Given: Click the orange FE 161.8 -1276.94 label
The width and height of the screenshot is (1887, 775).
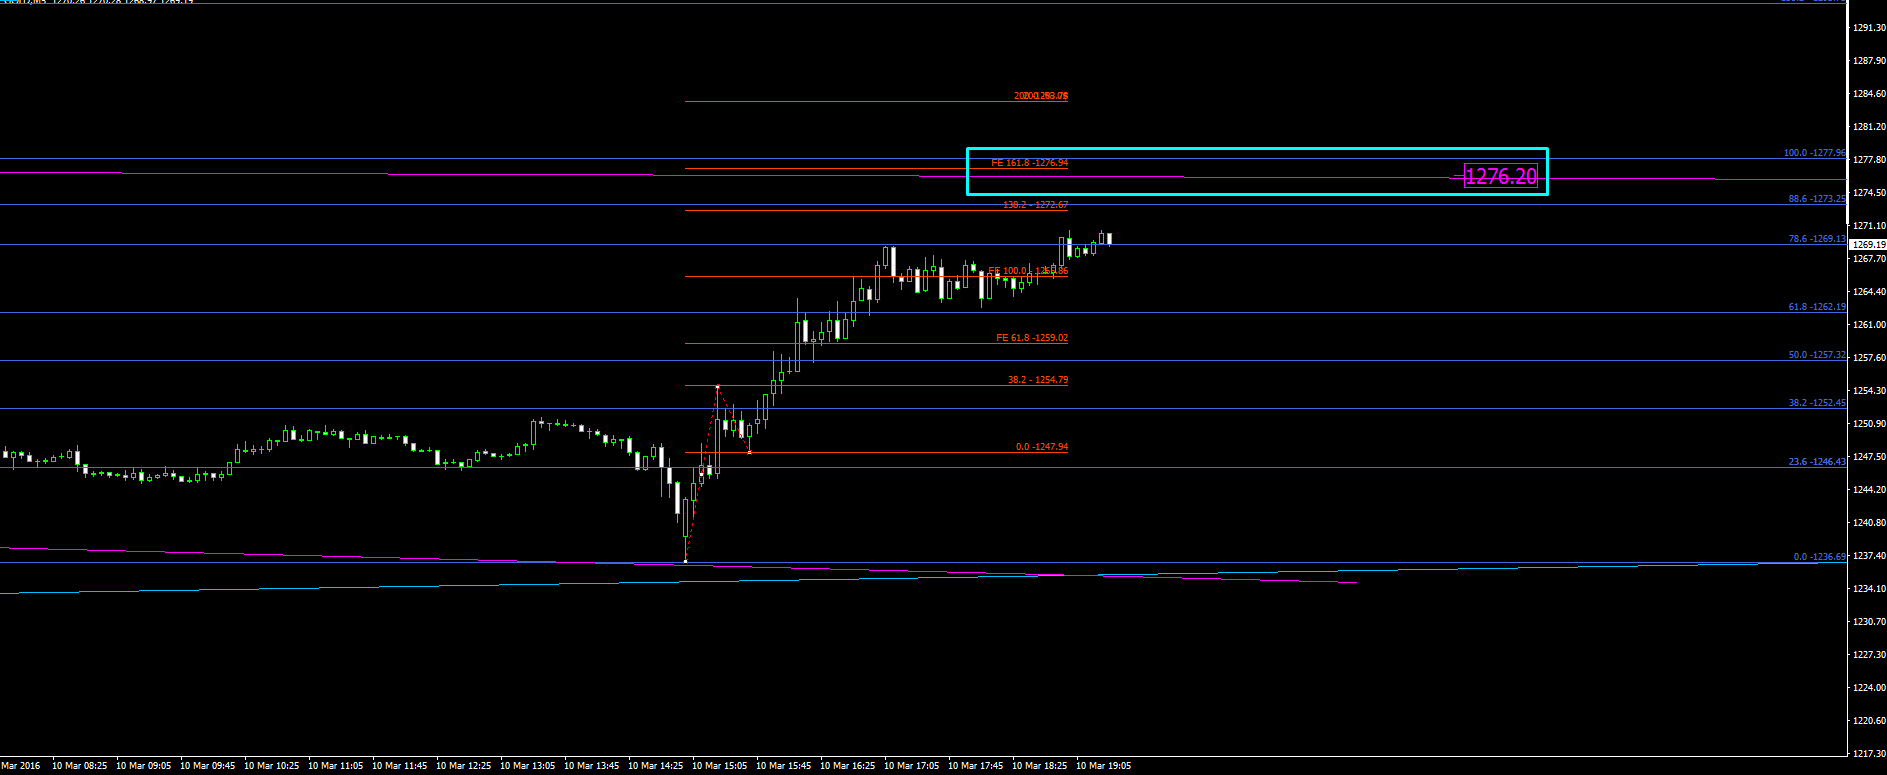Looking at the screenshot, I should [x=1029, y=163].
